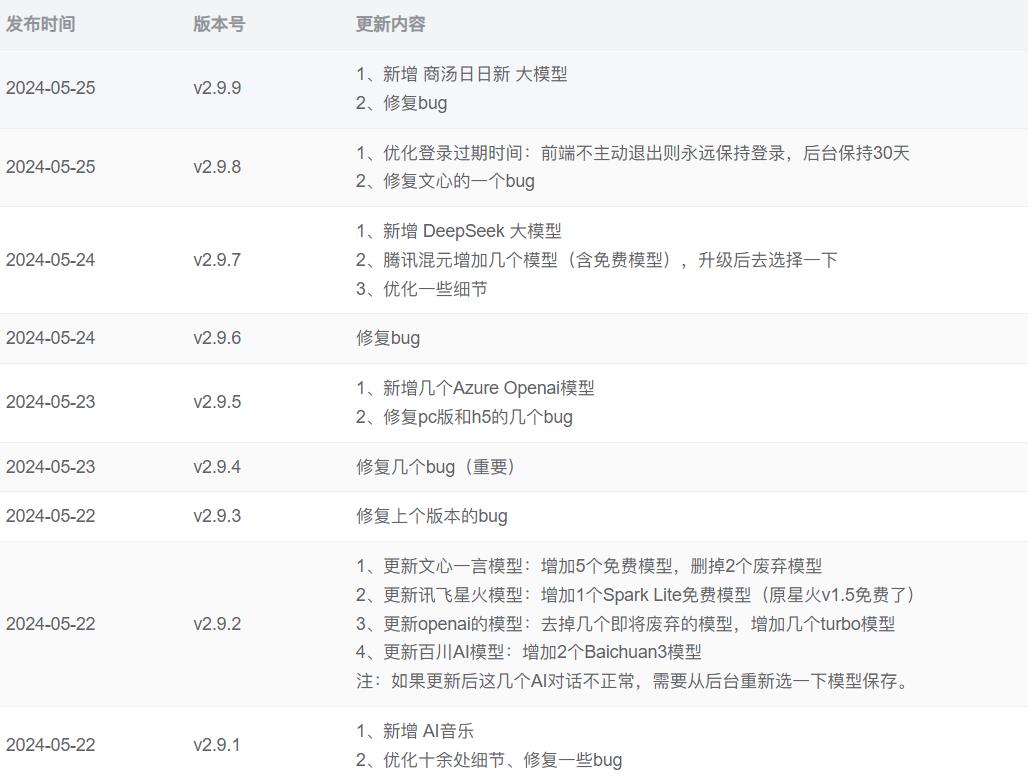Screen dimensions: 1028x783
Task: Select version cell v2.9.9
Action: [x=217, y=88]
